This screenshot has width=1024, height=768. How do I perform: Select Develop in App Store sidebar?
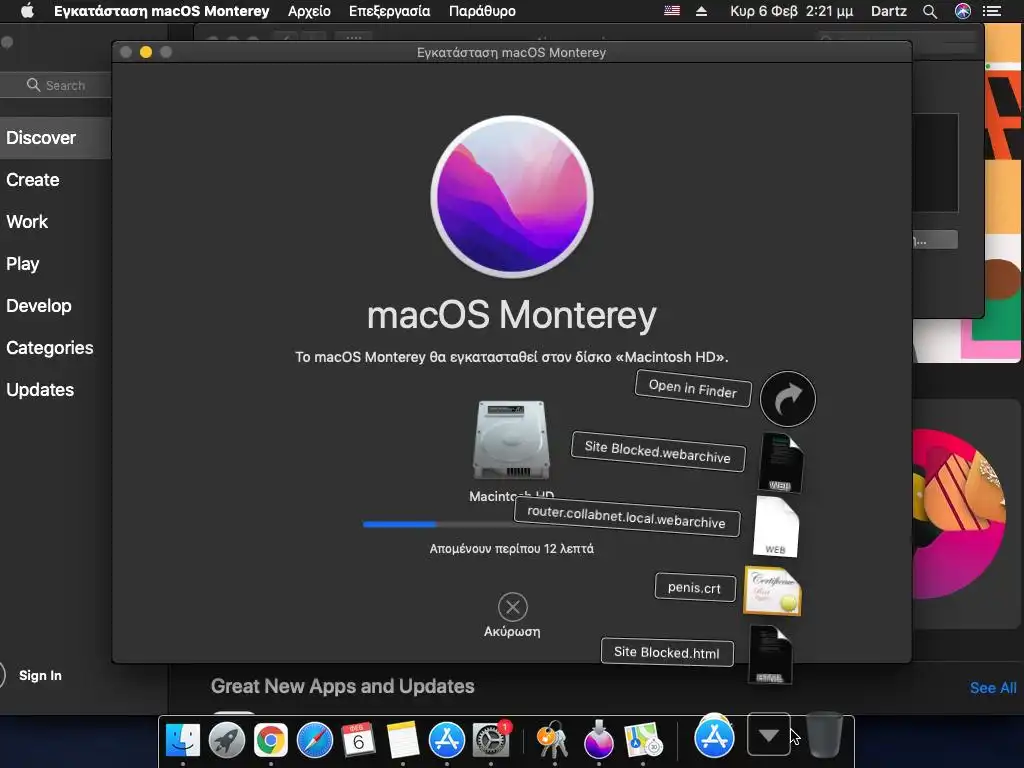tap(39, 306)
